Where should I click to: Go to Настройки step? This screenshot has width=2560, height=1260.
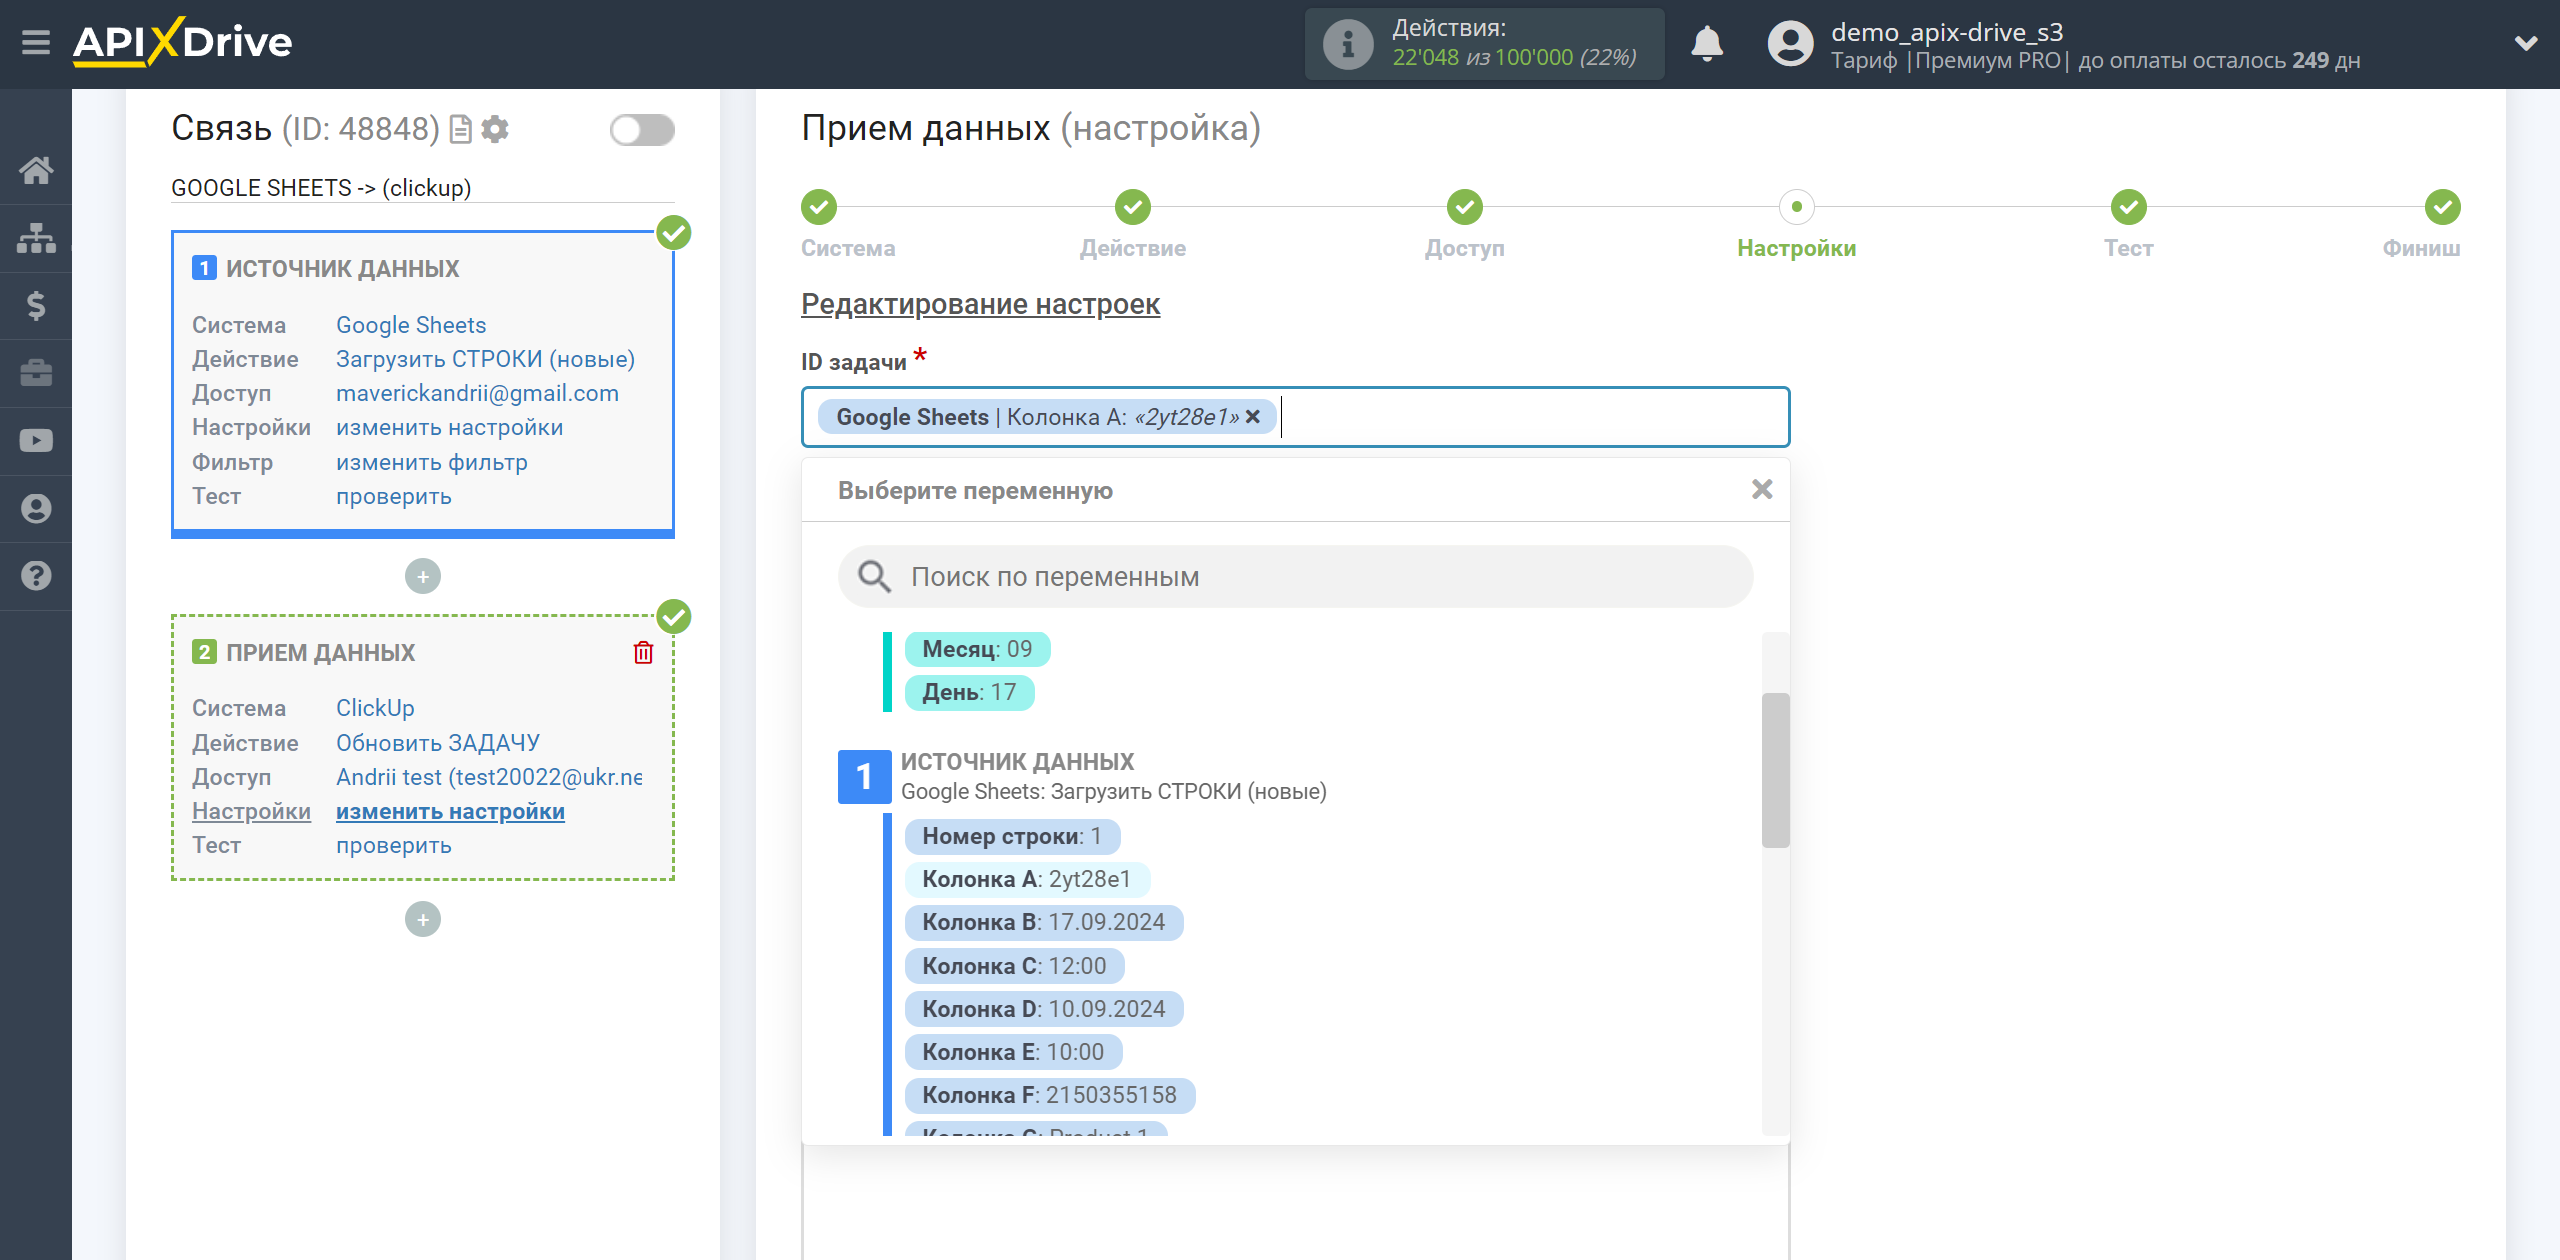point(1797,207)
